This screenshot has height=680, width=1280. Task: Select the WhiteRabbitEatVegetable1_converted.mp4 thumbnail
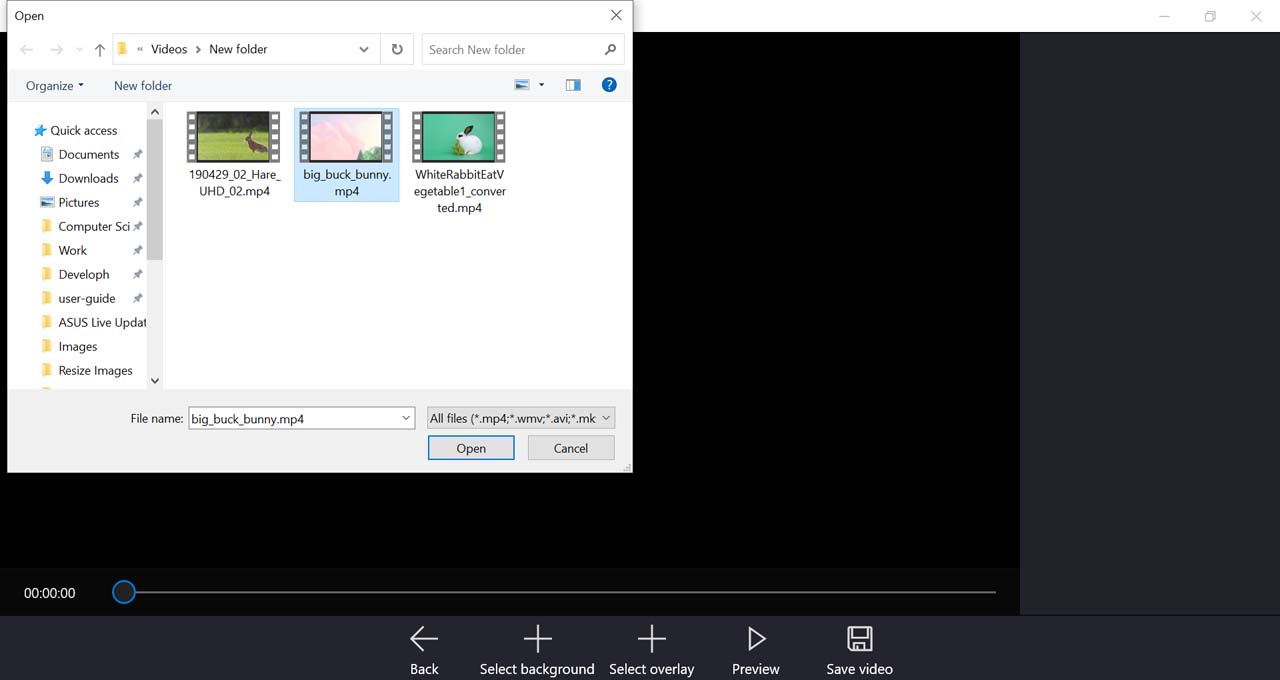[459, 137]
